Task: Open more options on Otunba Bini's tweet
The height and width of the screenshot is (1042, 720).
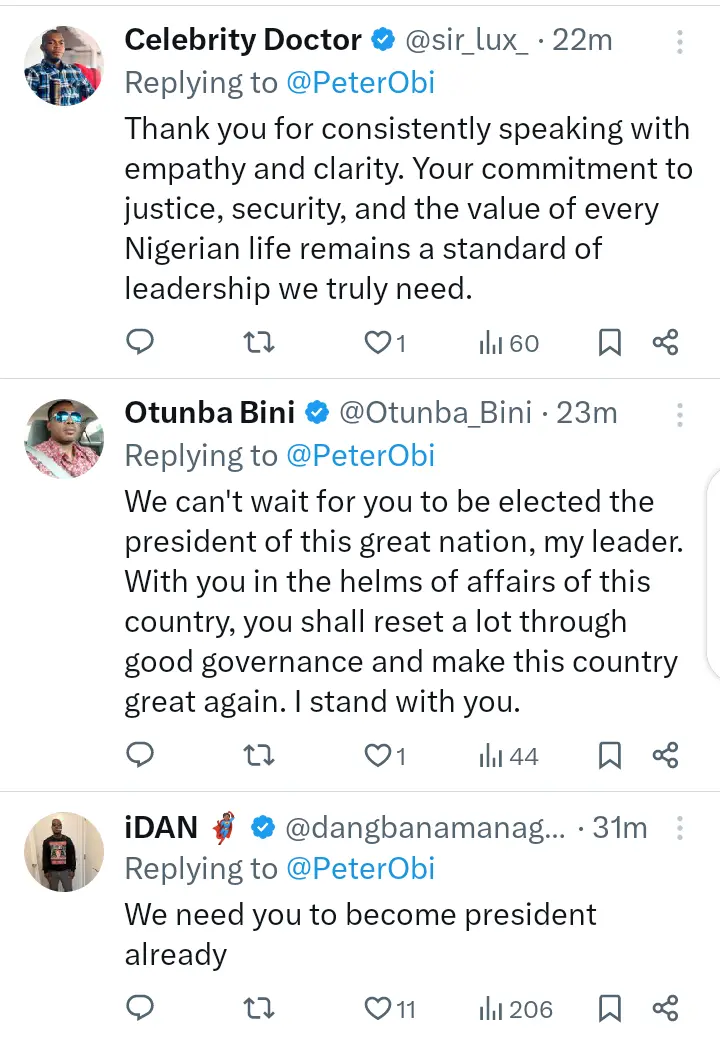Action: point(680,414)
